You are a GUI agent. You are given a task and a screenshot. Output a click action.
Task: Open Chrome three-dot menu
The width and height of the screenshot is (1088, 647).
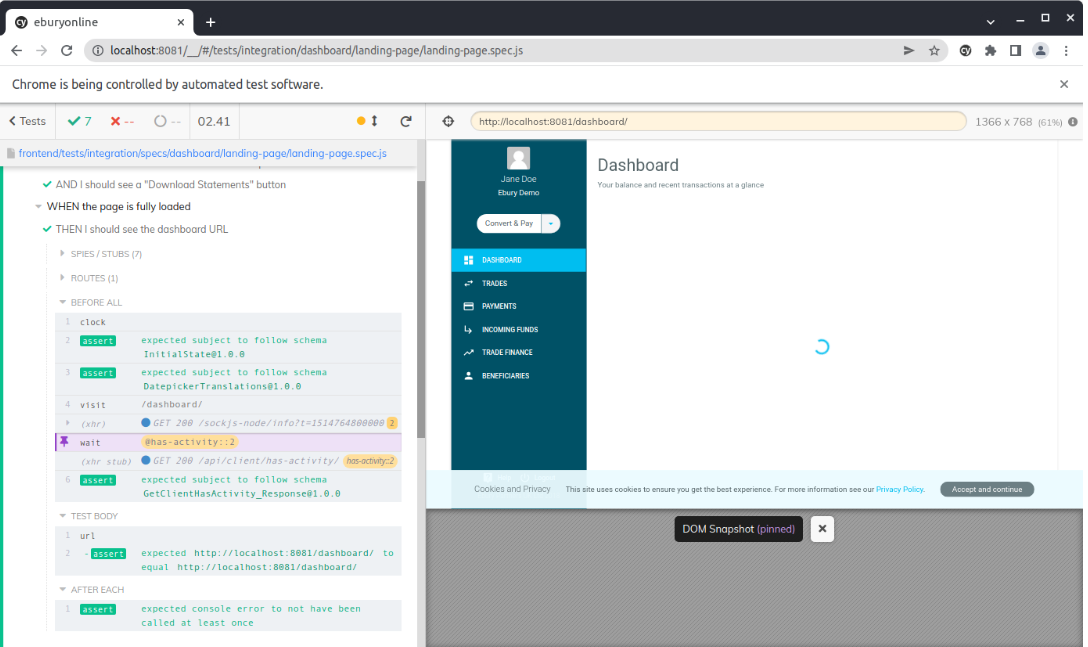pos(1066,51)
